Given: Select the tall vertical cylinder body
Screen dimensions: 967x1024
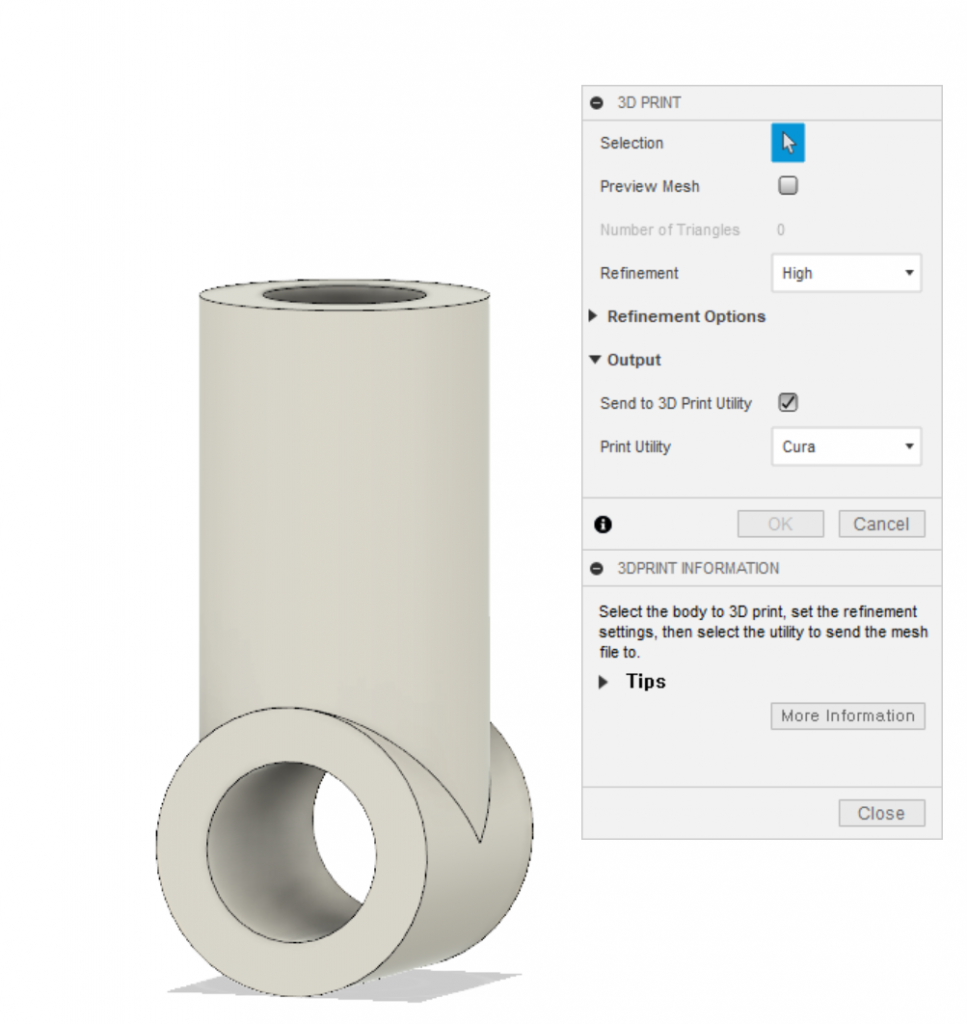Looking at the screenshot, I should tap(344, 496).
